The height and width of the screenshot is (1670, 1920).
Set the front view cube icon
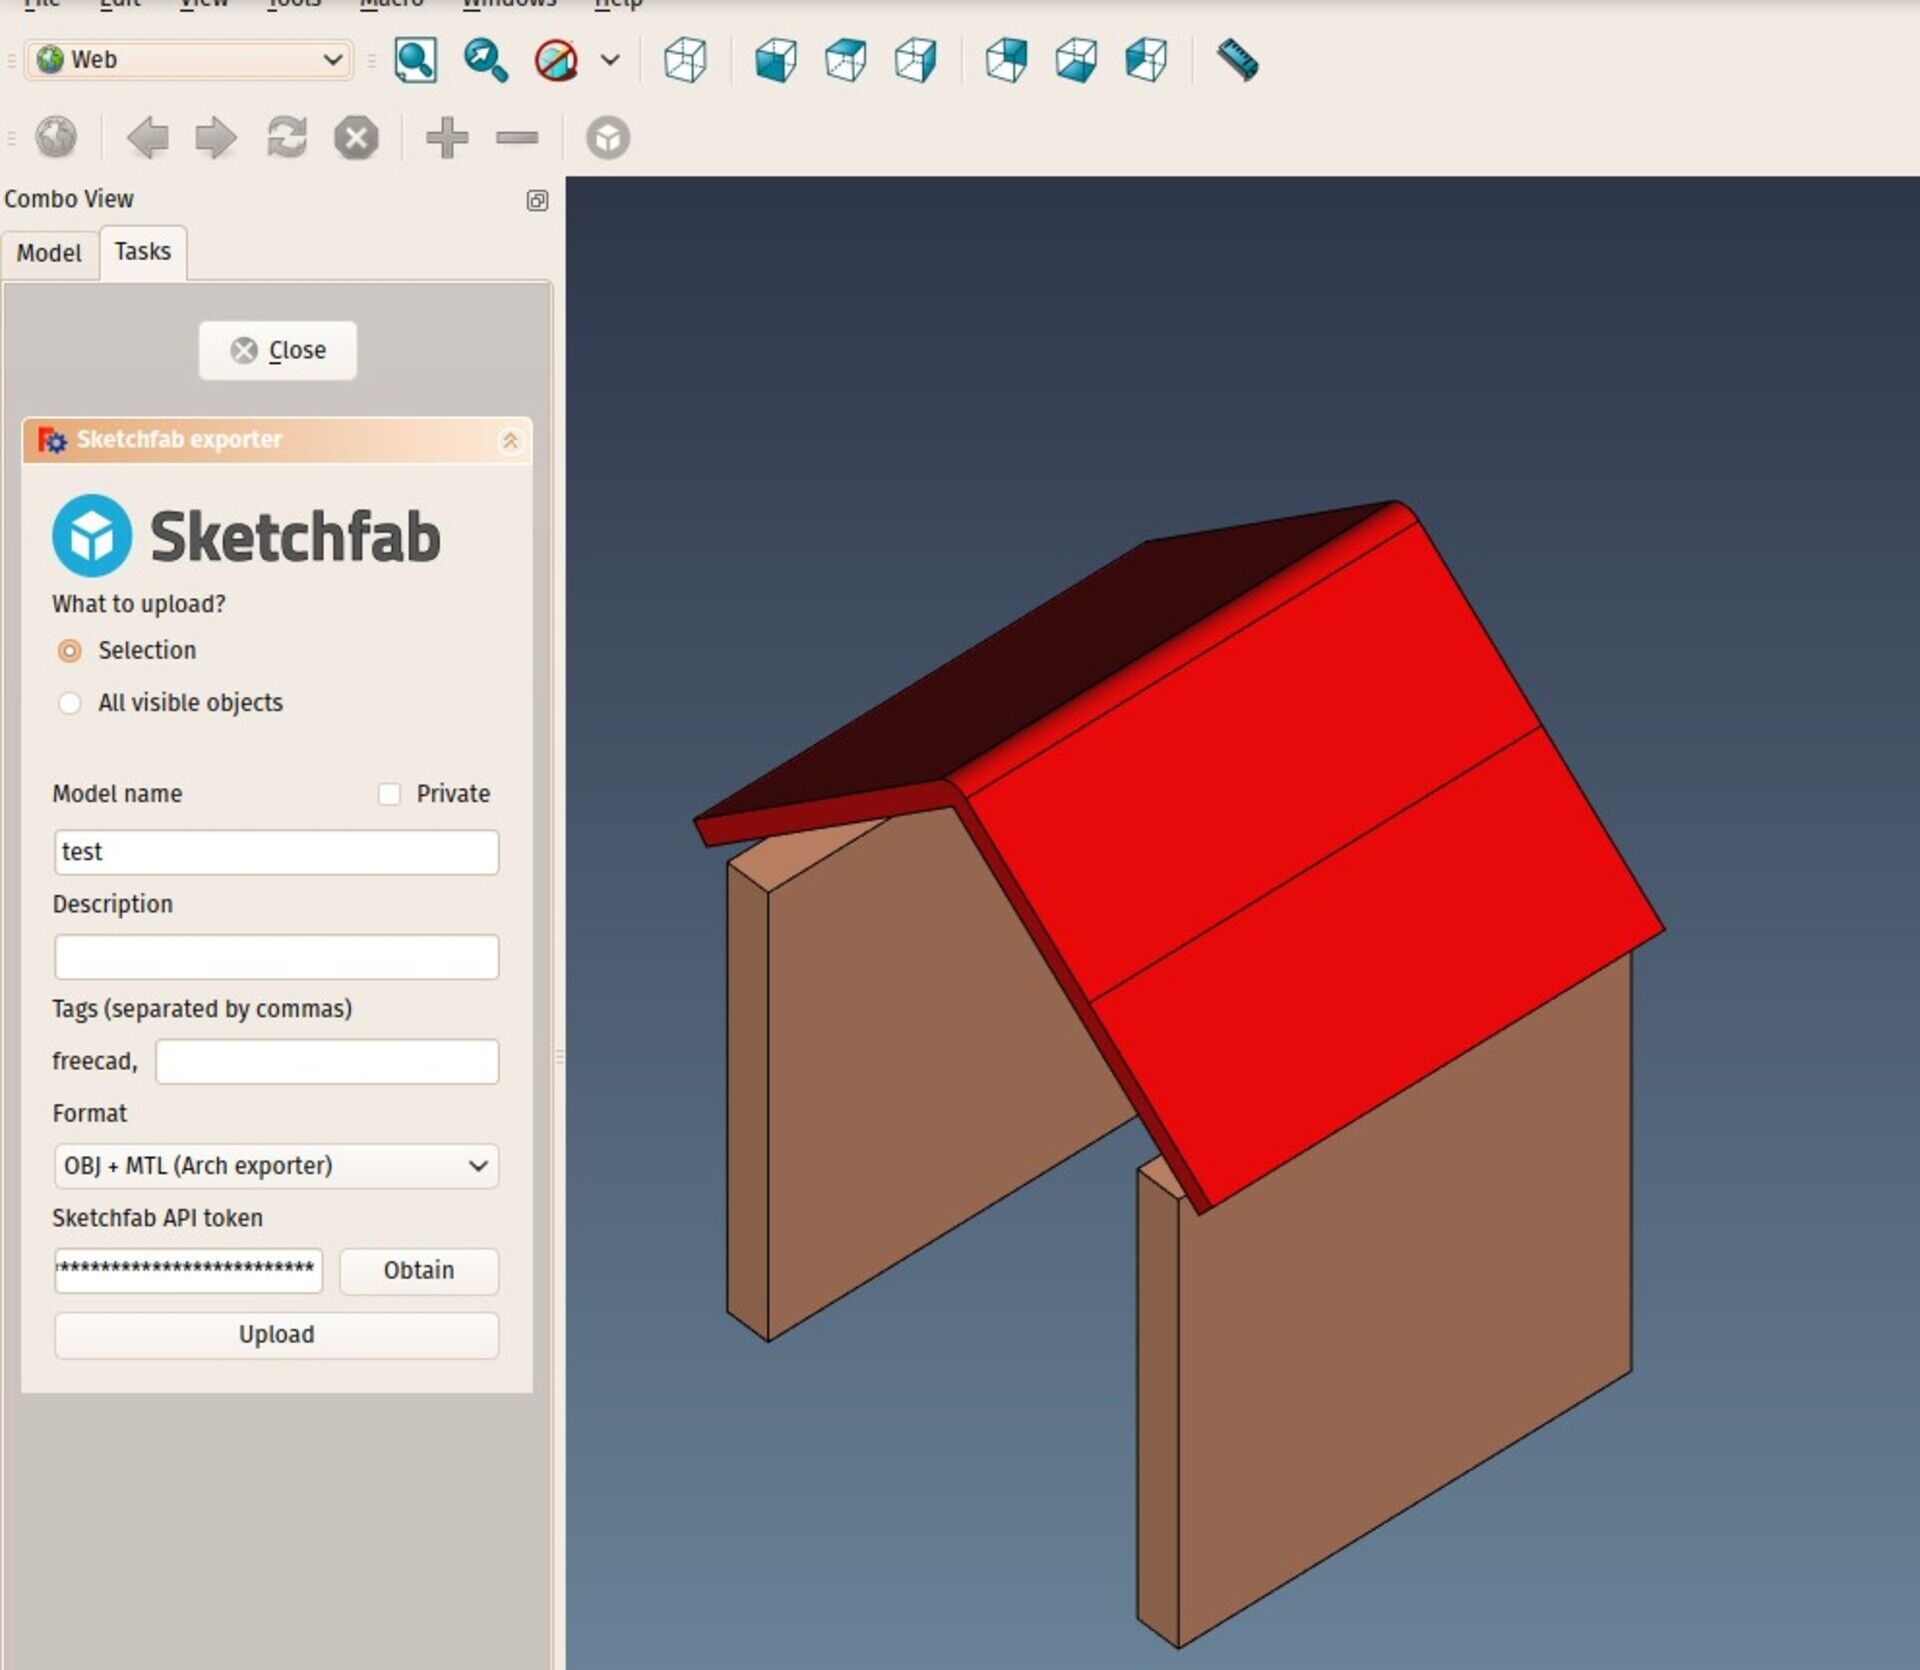(x=775, y=60)
